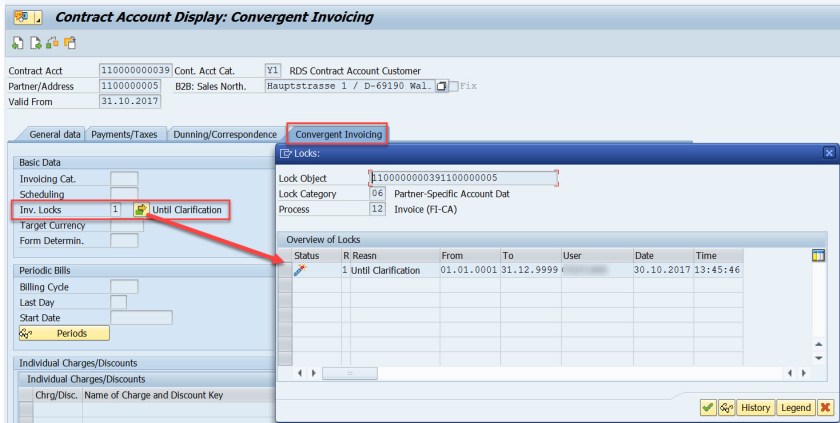Screen dimensions: 840x423
Task: Click the Periods button
Action: tap(64, 333)
